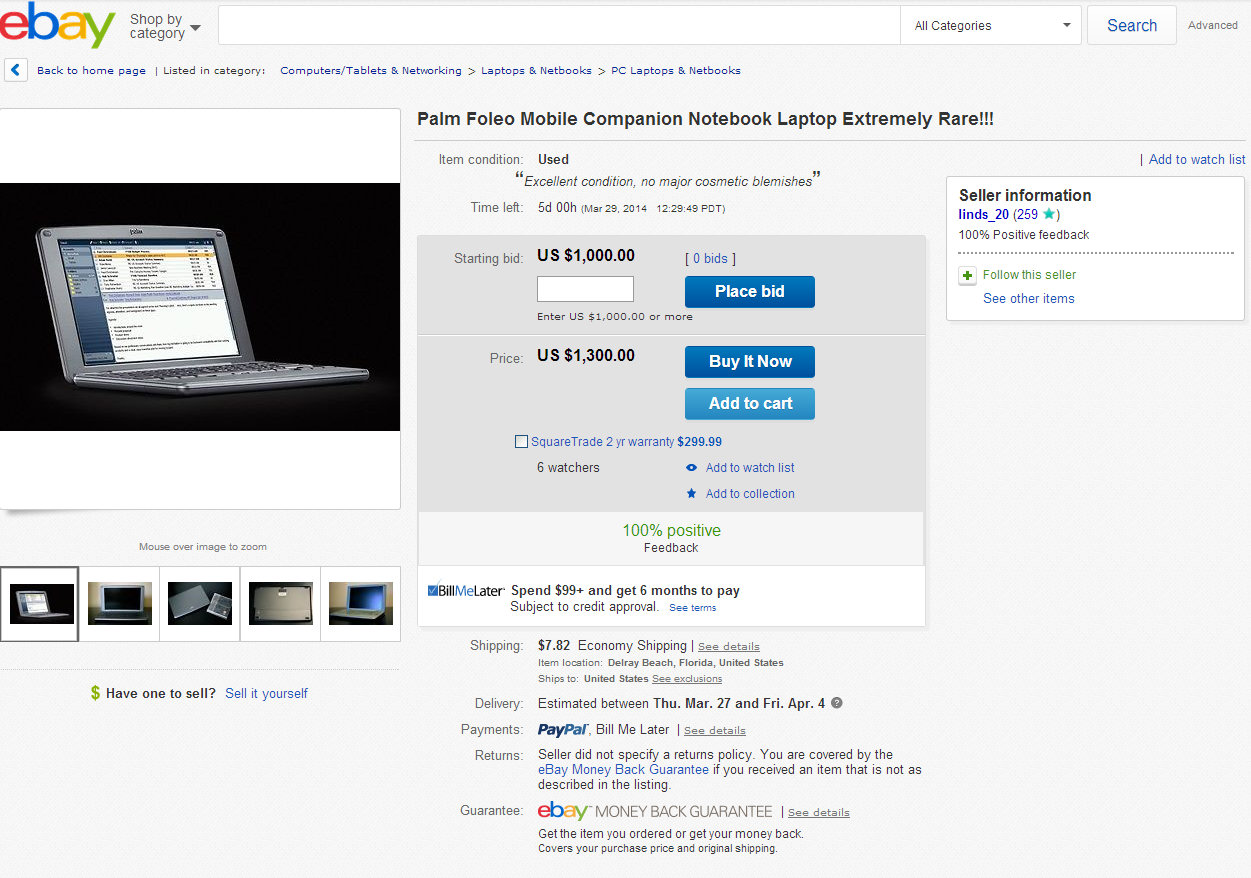Select the second thumbnail of open laptop
Screen dimensions: 1251x878
click(x=120, y=604)
